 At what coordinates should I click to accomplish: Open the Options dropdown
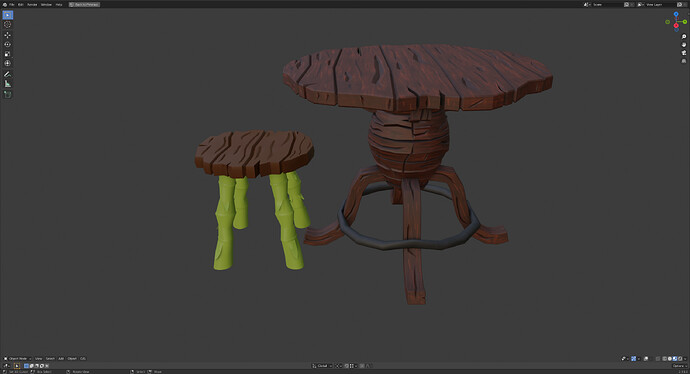(x=680, y=366)
